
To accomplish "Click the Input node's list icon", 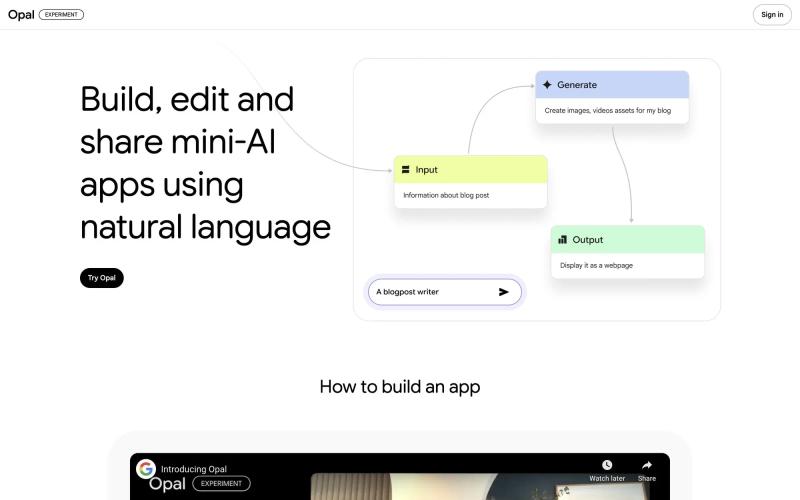I will click(406, 169).
